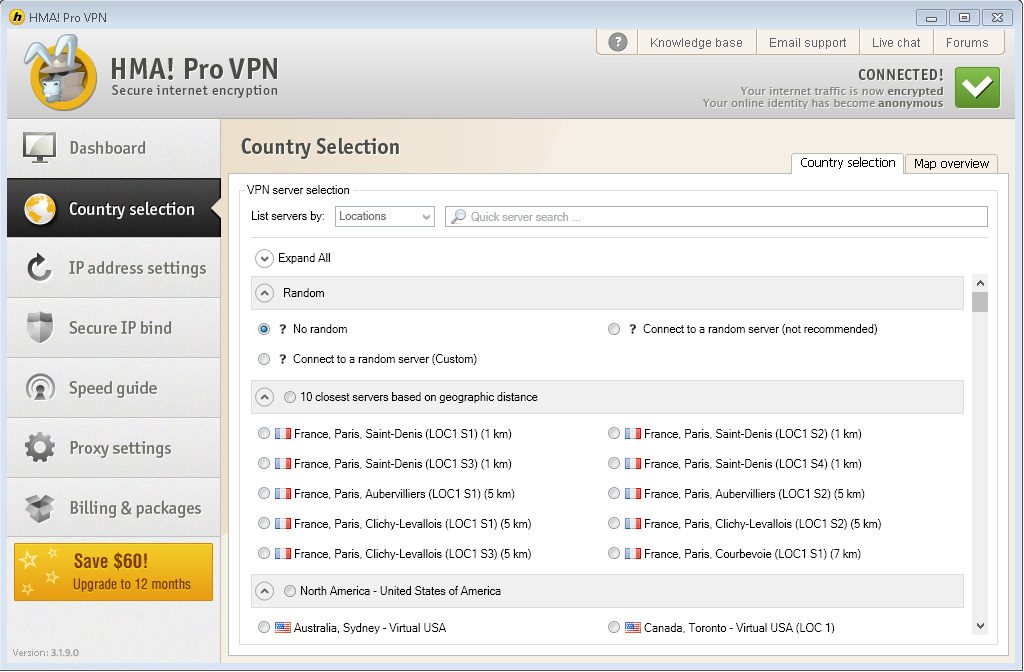Viewport: 1024px width, 672px height.
Task: Collapse the North America section
Action: (x=264, y=592)
